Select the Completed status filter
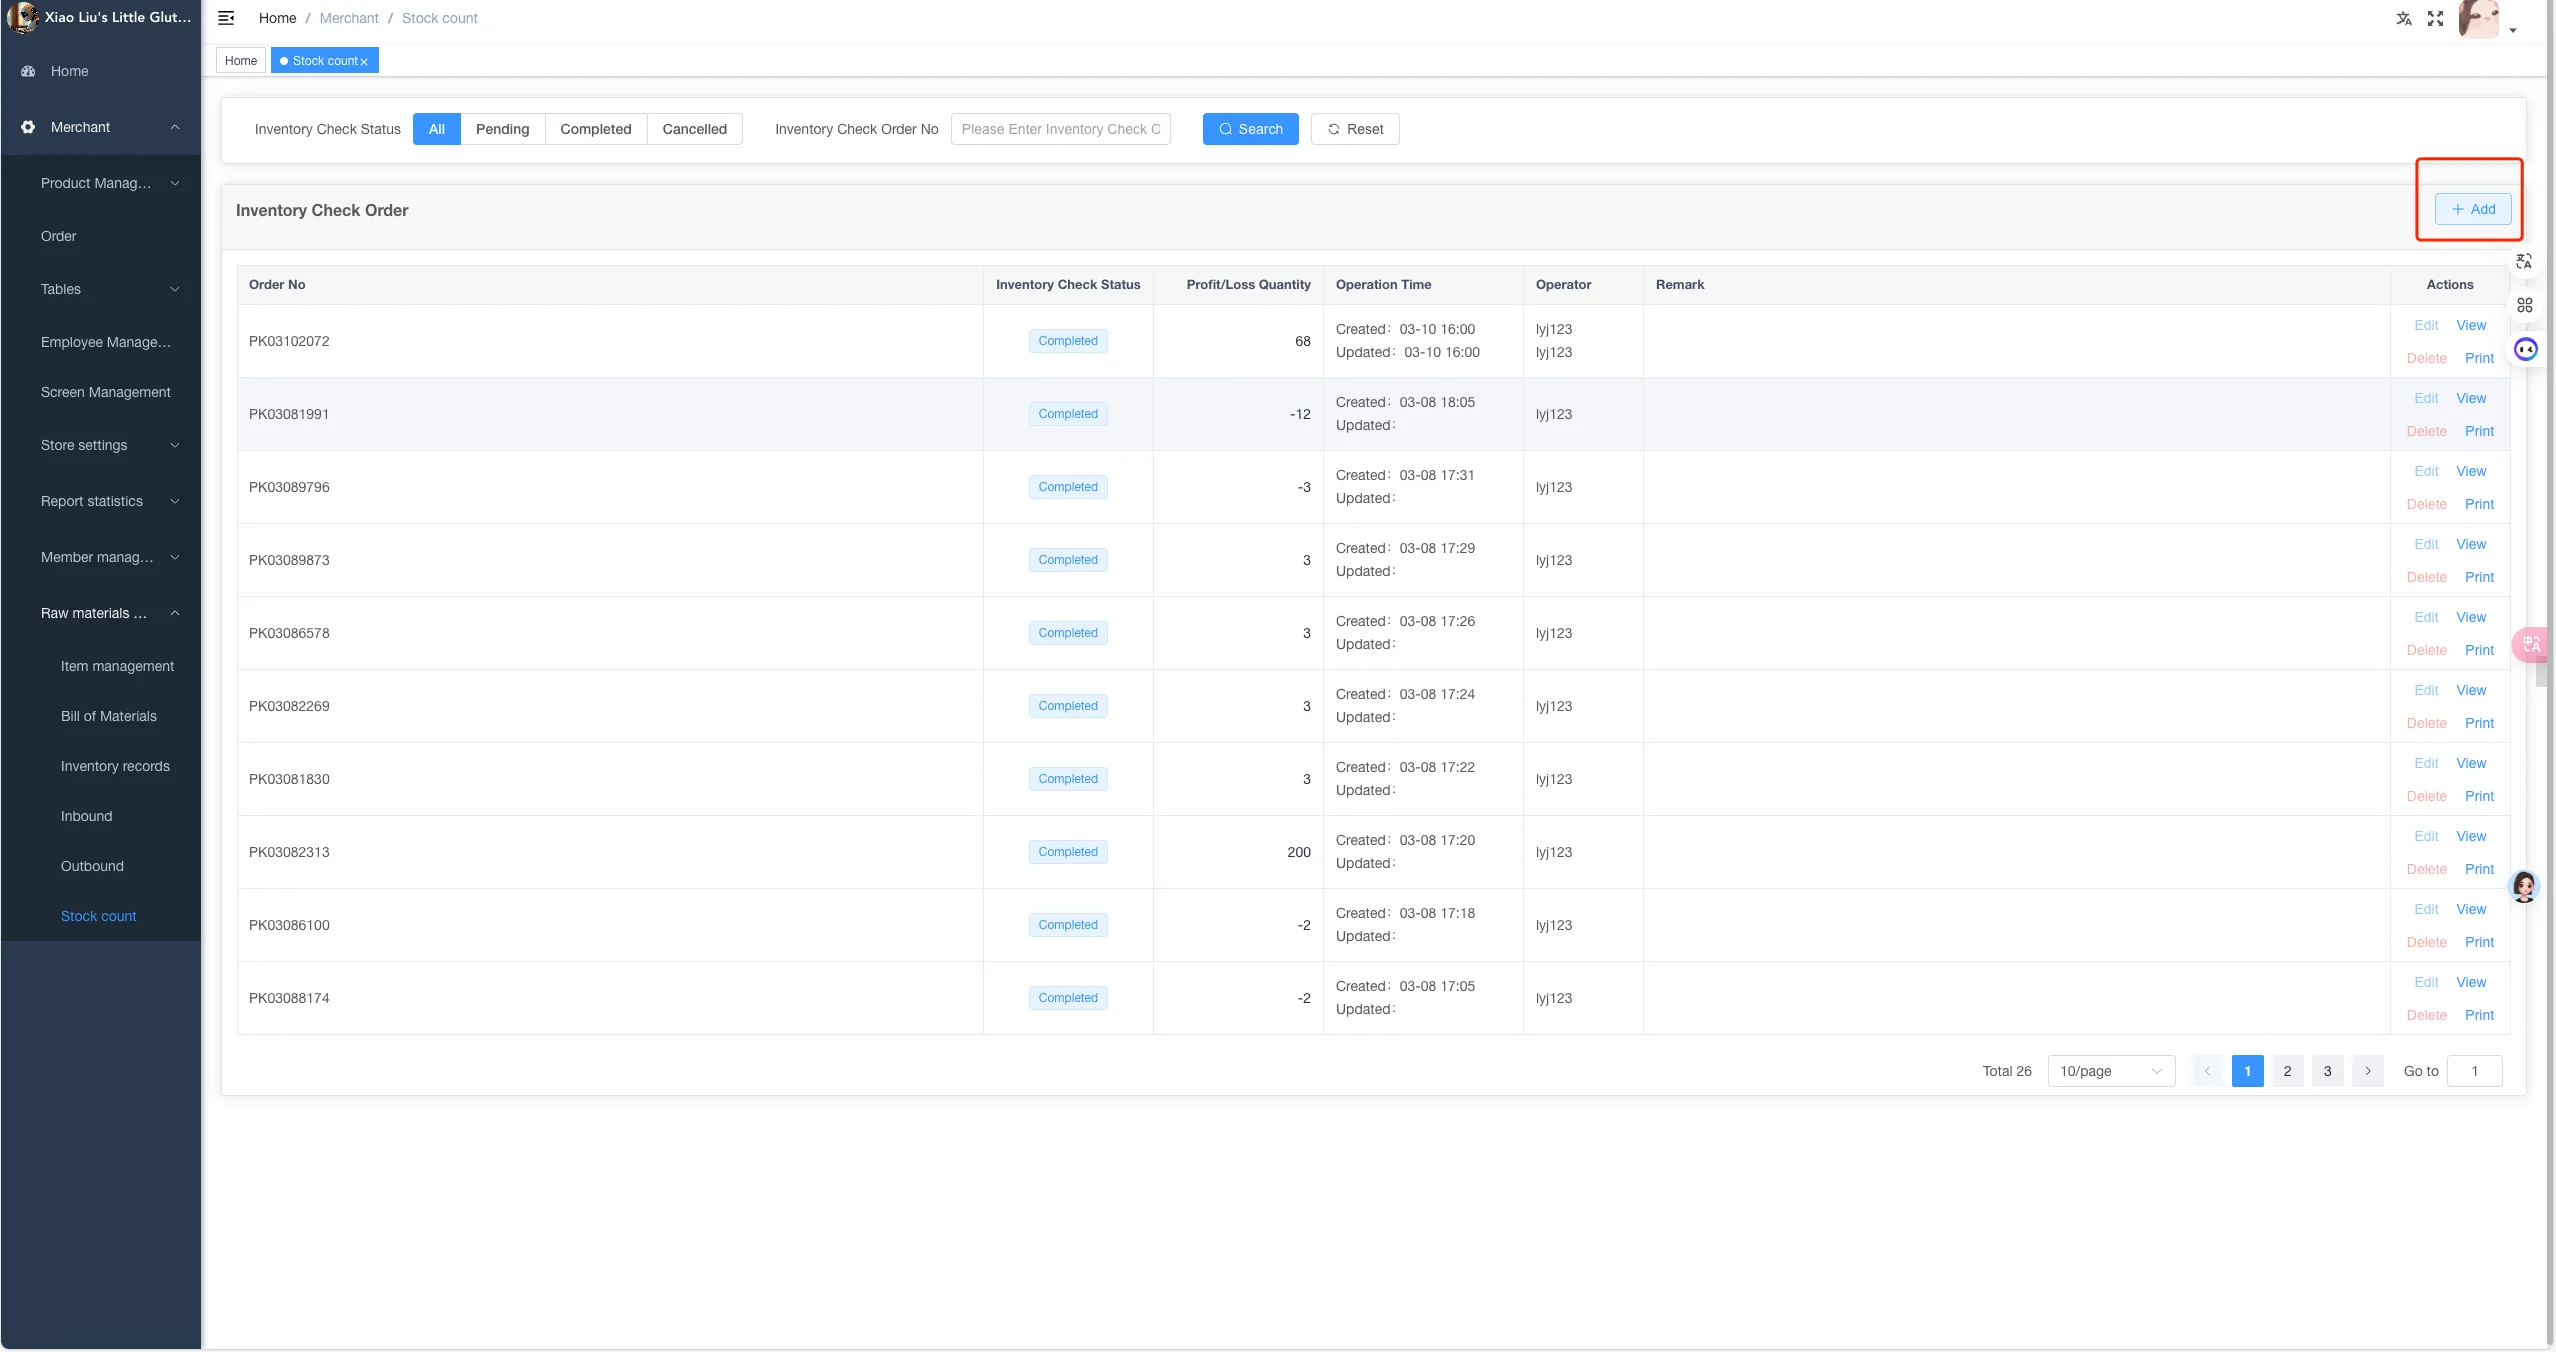 tap(595, 129)
